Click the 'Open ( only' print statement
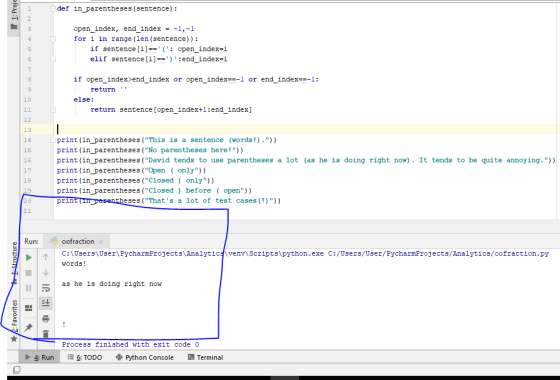The width and height of the screenshot is (560, 380). pos(131,170)
